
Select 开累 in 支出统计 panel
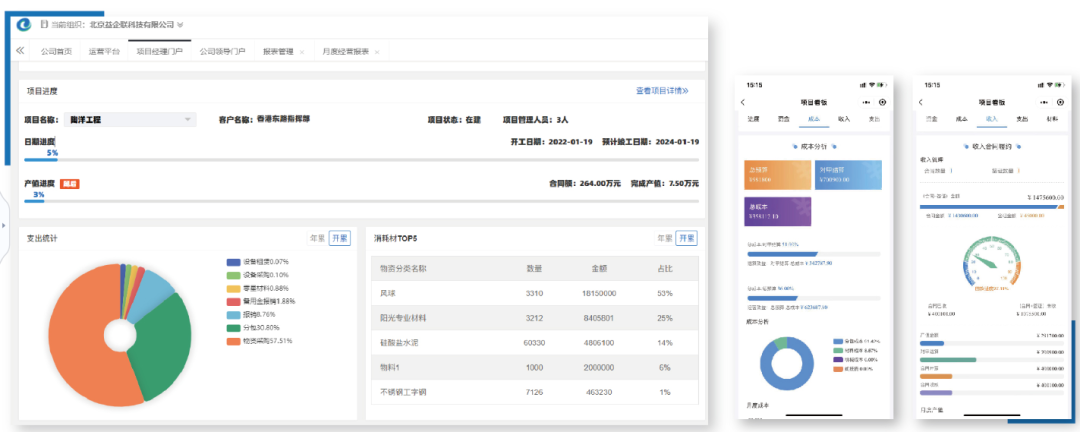(x=340, y=238)
